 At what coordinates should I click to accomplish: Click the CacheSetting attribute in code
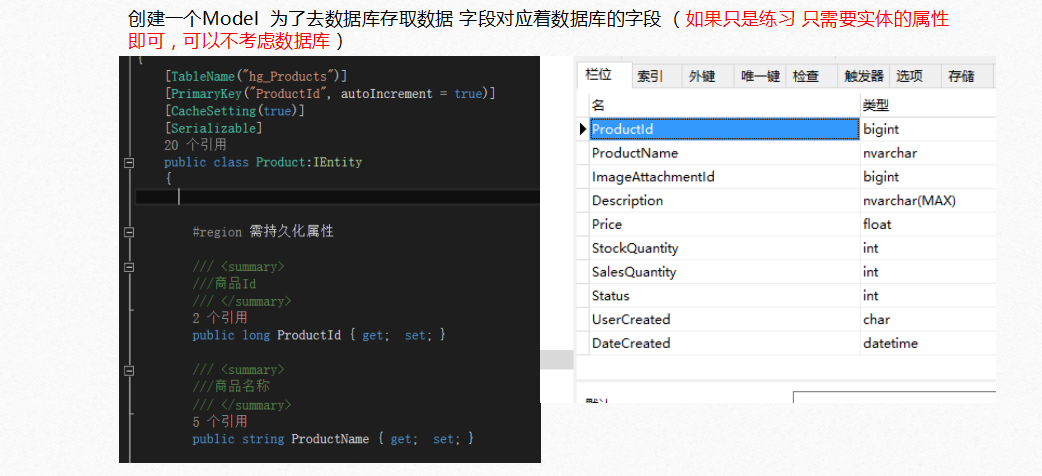[213, 111]
